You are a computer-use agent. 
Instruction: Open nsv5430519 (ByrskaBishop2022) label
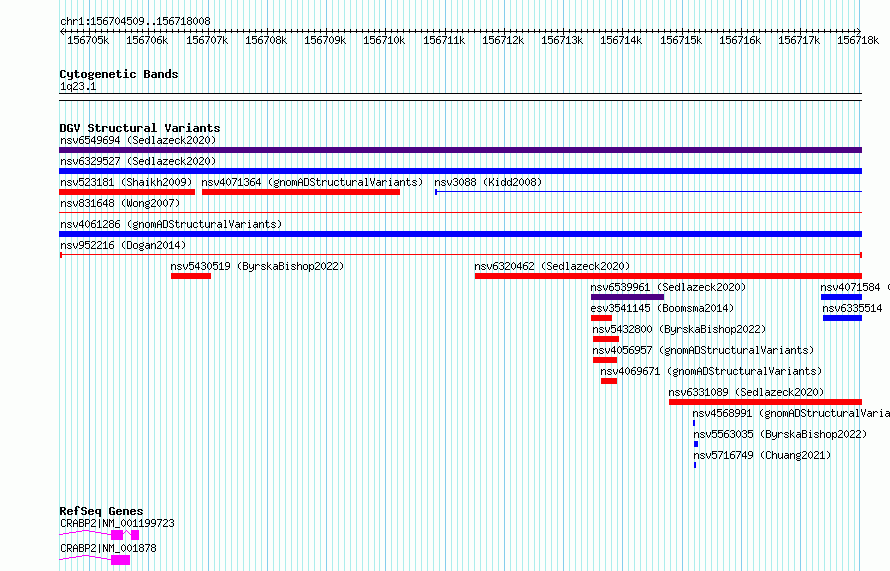[x=257, y=266]
